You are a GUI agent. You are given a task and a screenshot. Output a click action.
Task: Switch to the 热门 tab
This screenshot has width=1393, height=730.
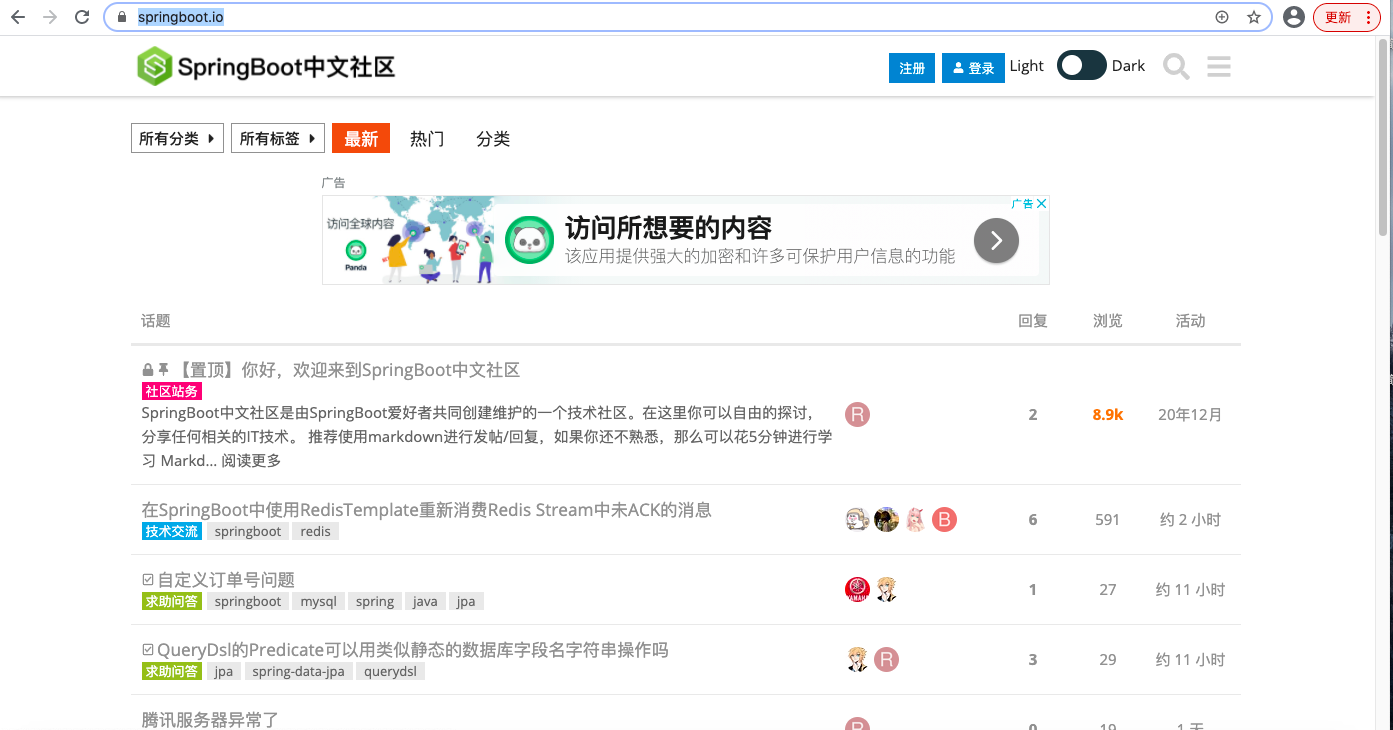pyautogui.click(x=426, y=138)
